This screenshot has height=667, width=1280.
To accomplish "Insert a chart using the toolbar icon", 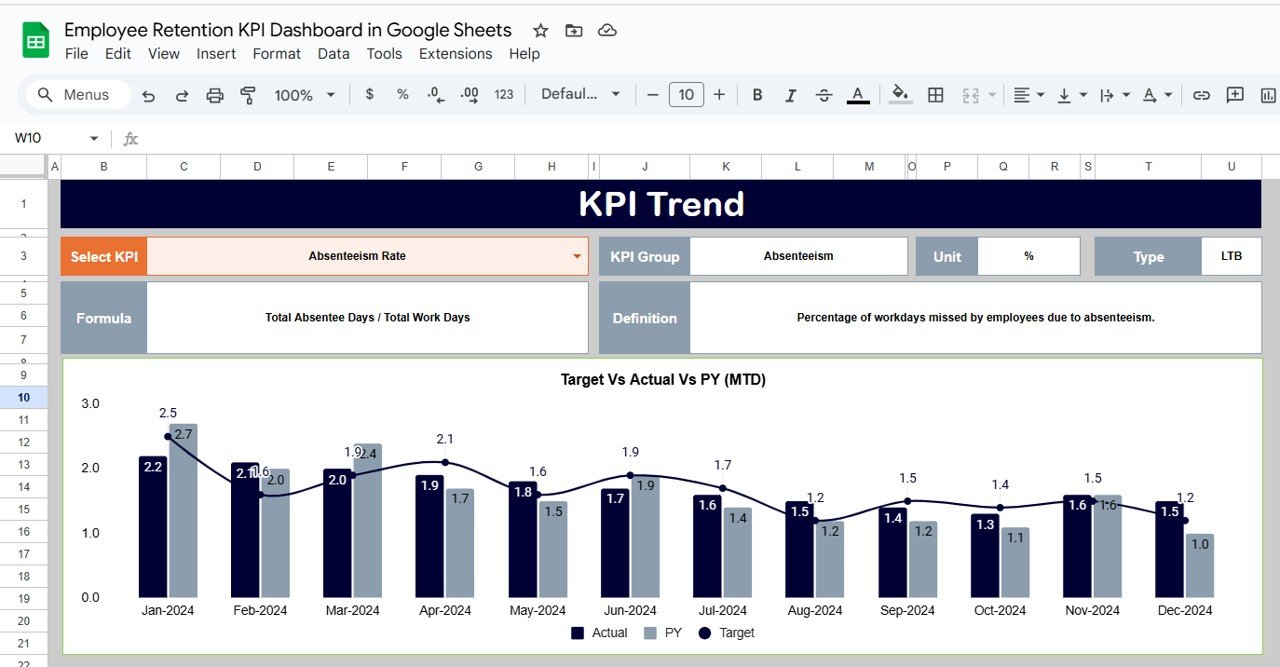I will (x=1267, y=94).
